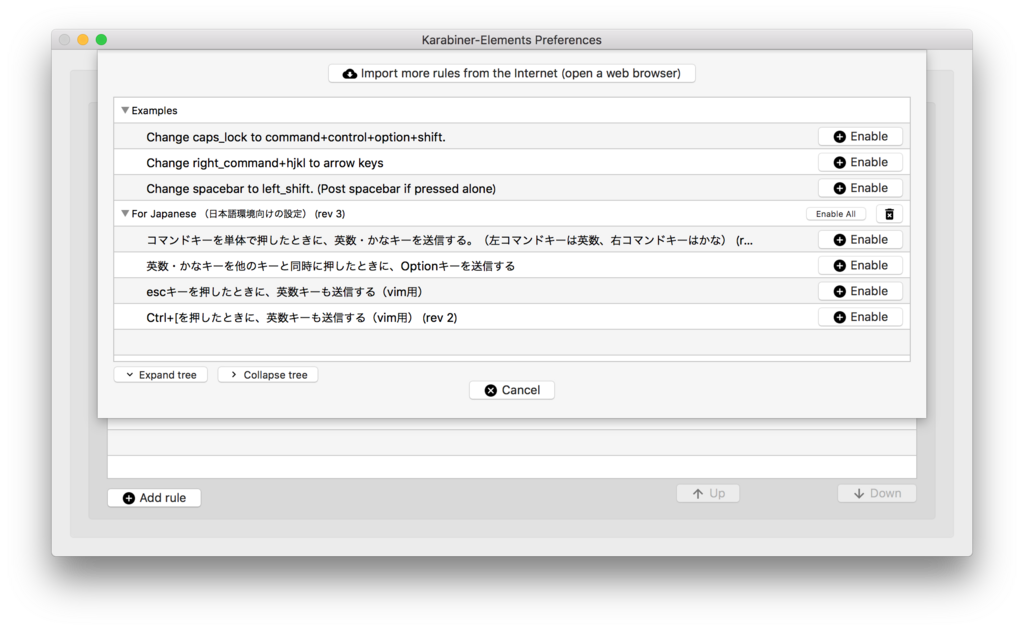The image size is (1024, 630).
Task: Click plus icon for the caps_lock rule Enable
Action: coord(840,136)
